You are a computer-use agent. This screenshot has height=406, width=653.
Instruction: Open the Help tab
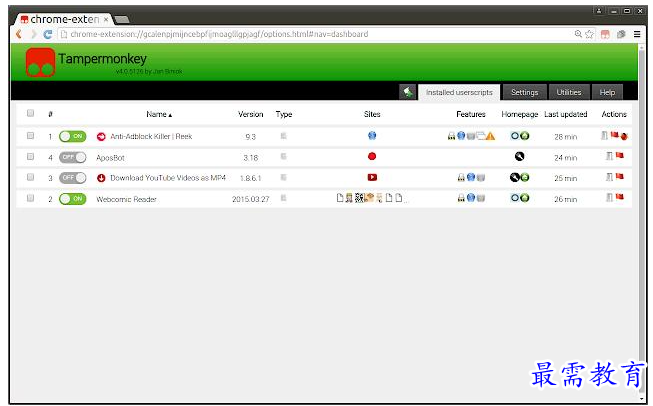[607, 92]
